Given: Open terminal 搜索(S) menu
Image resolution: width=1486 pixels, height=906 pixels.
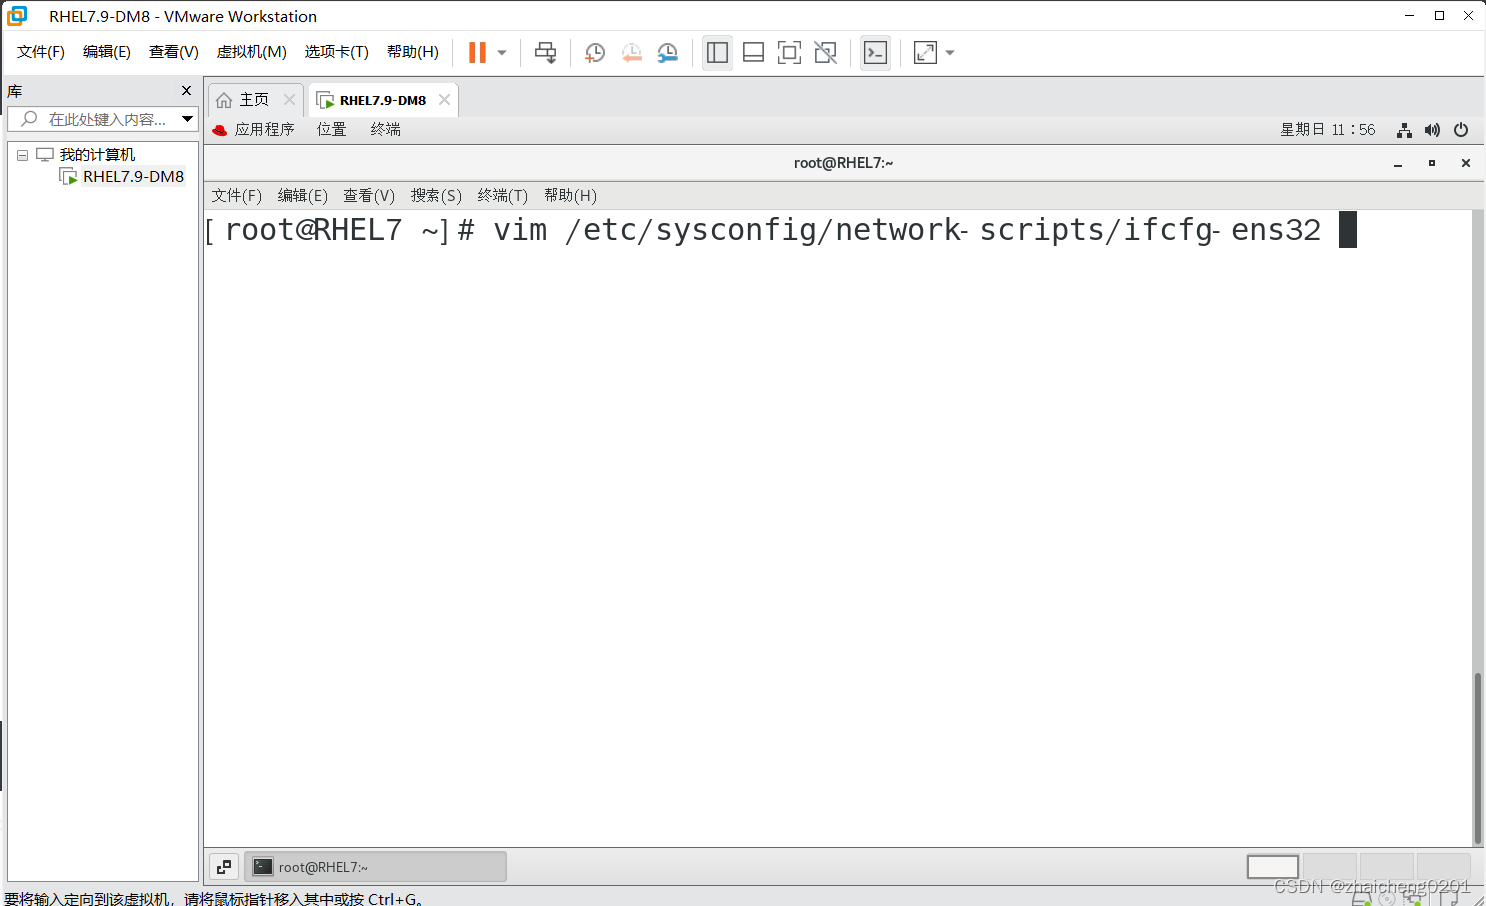Looking at the screenshot, I should point(436,196).
